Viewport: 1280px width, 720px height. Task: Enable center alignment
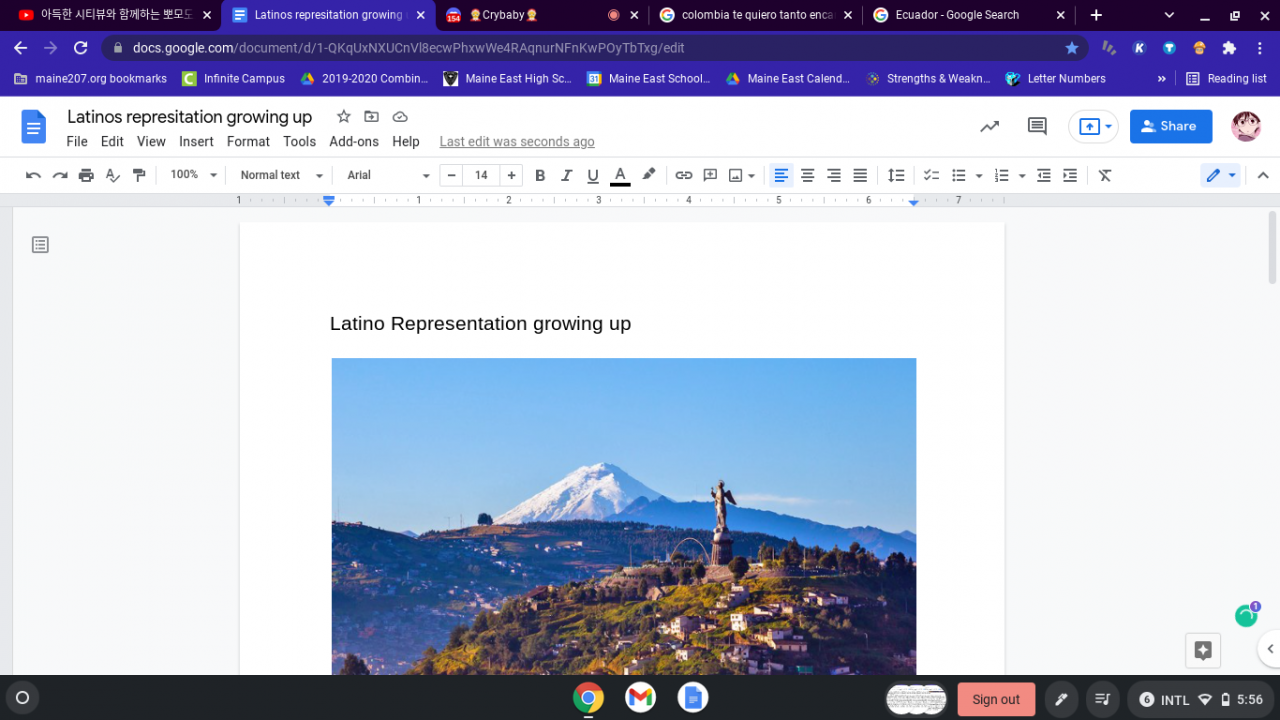807,175
